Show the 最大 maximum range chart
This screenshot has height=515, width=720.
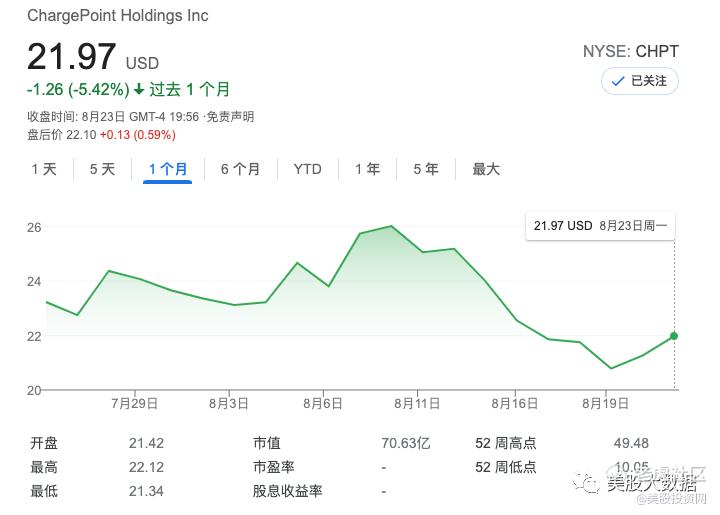[486, 169]
